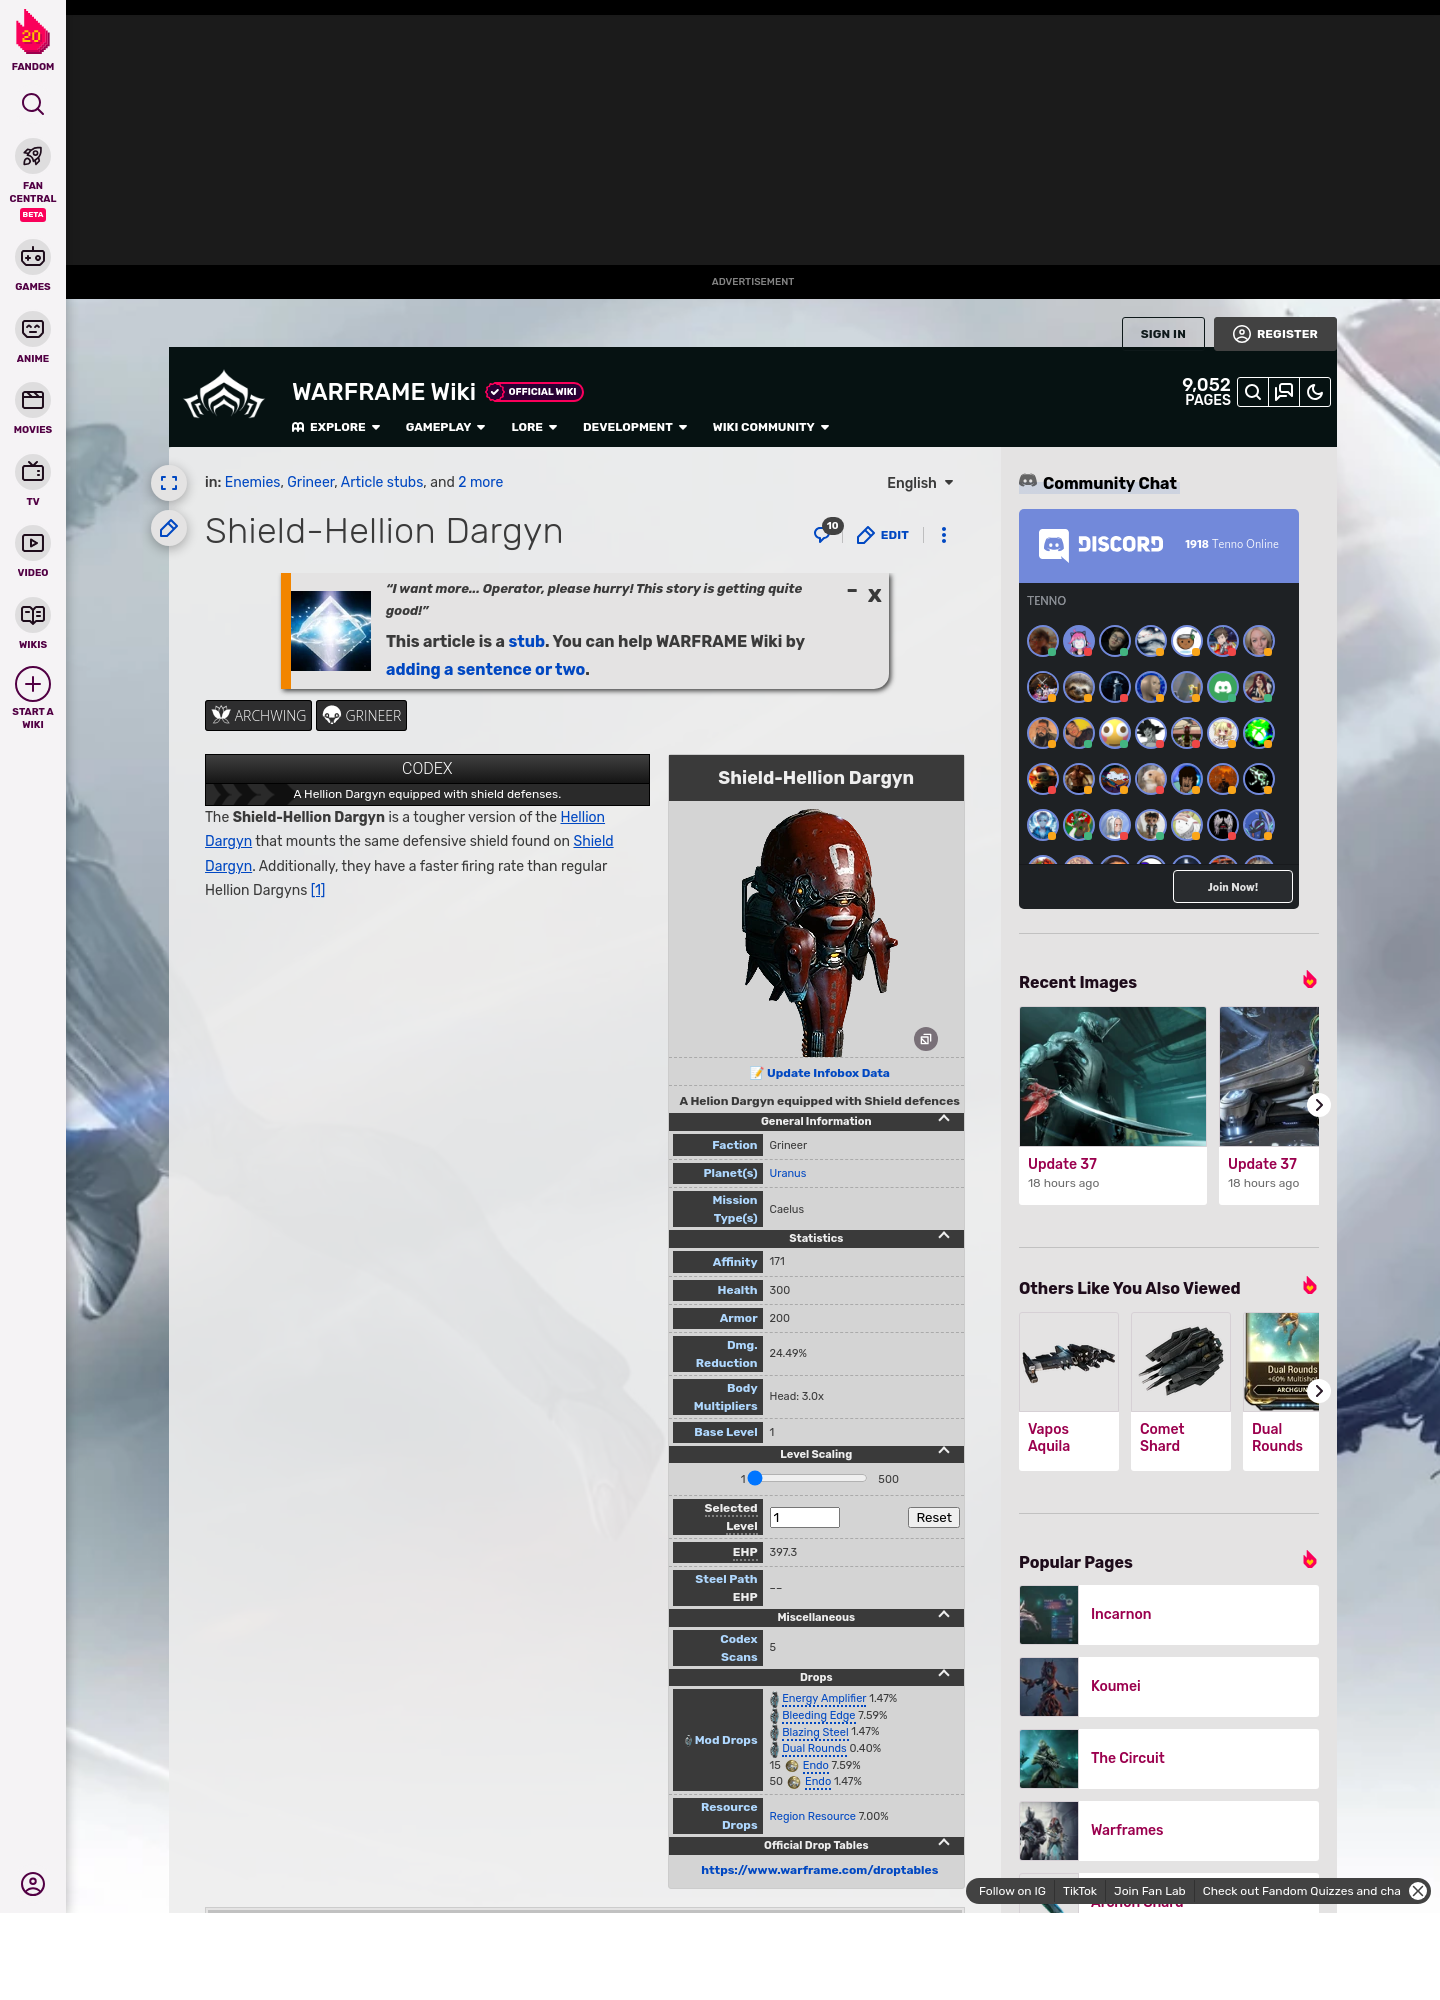Open the wiki discussions icon in header

click(x=1284, y=392)
